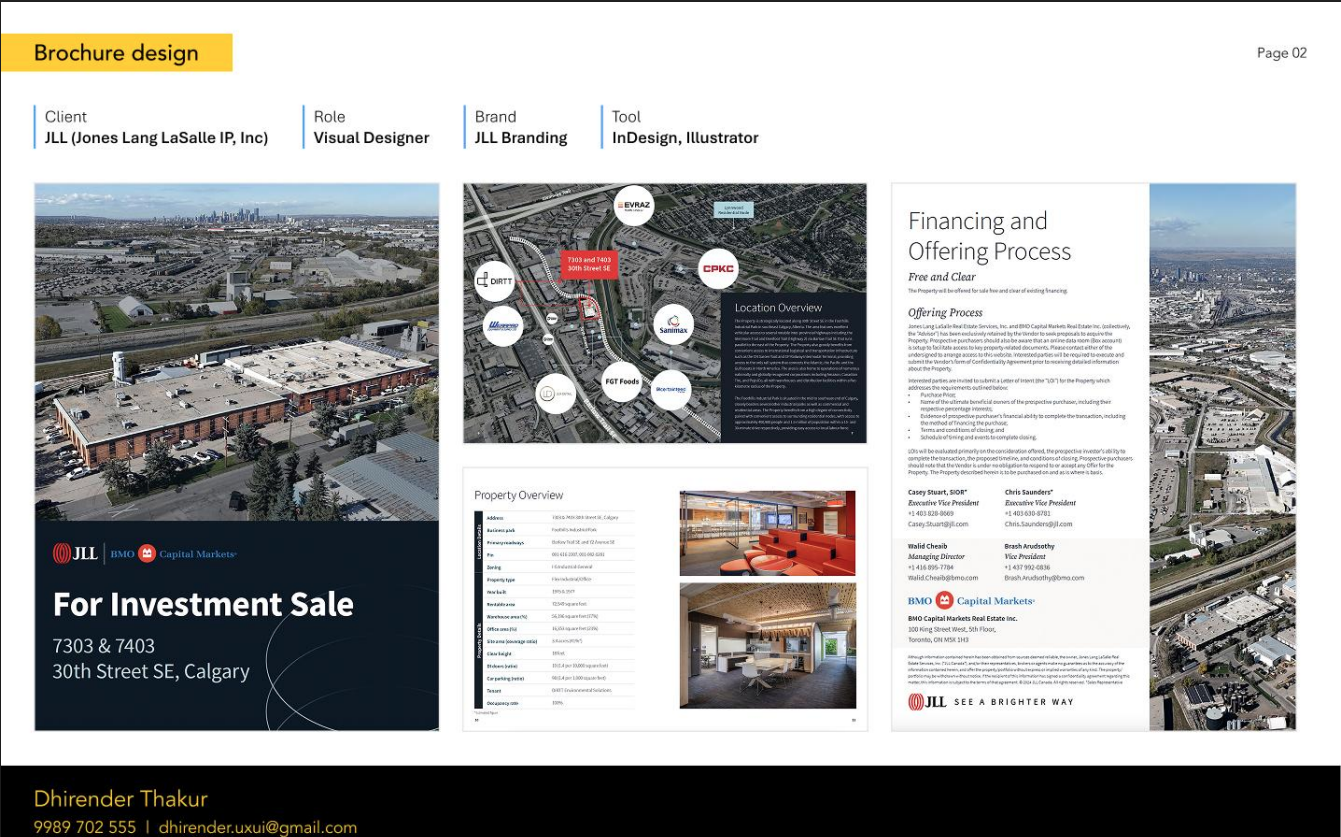This screenshot has width=1341, height=837.
Task: Click the LD Dental logo circle on map
Action: [555, 394]
